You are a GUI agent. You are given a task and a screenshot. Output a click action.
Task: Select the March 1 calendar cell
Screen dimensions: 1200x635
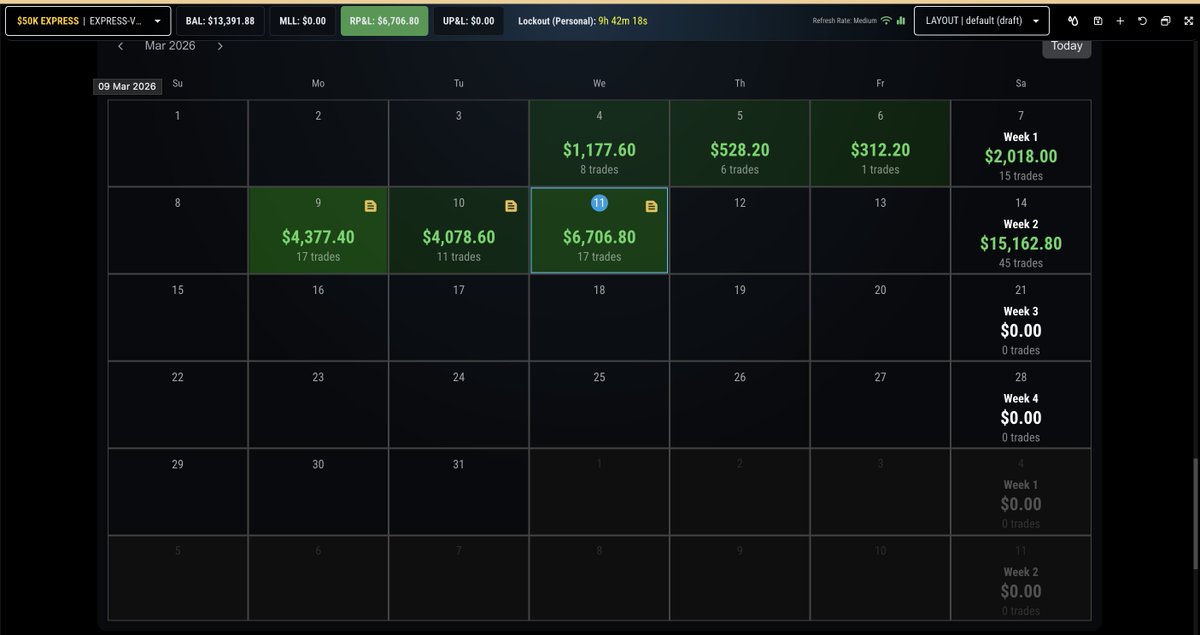click(x=178, y=143)
